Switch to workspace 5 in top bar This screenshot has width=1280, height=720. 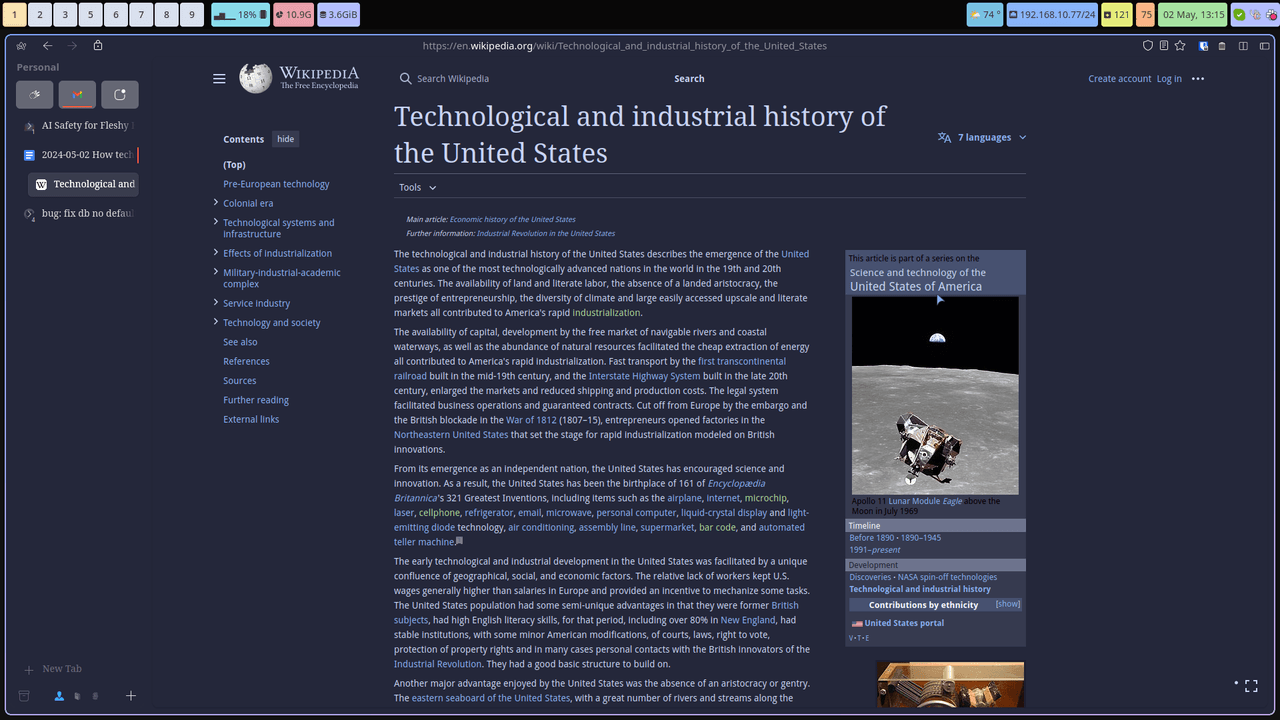(x=90, y=15)
